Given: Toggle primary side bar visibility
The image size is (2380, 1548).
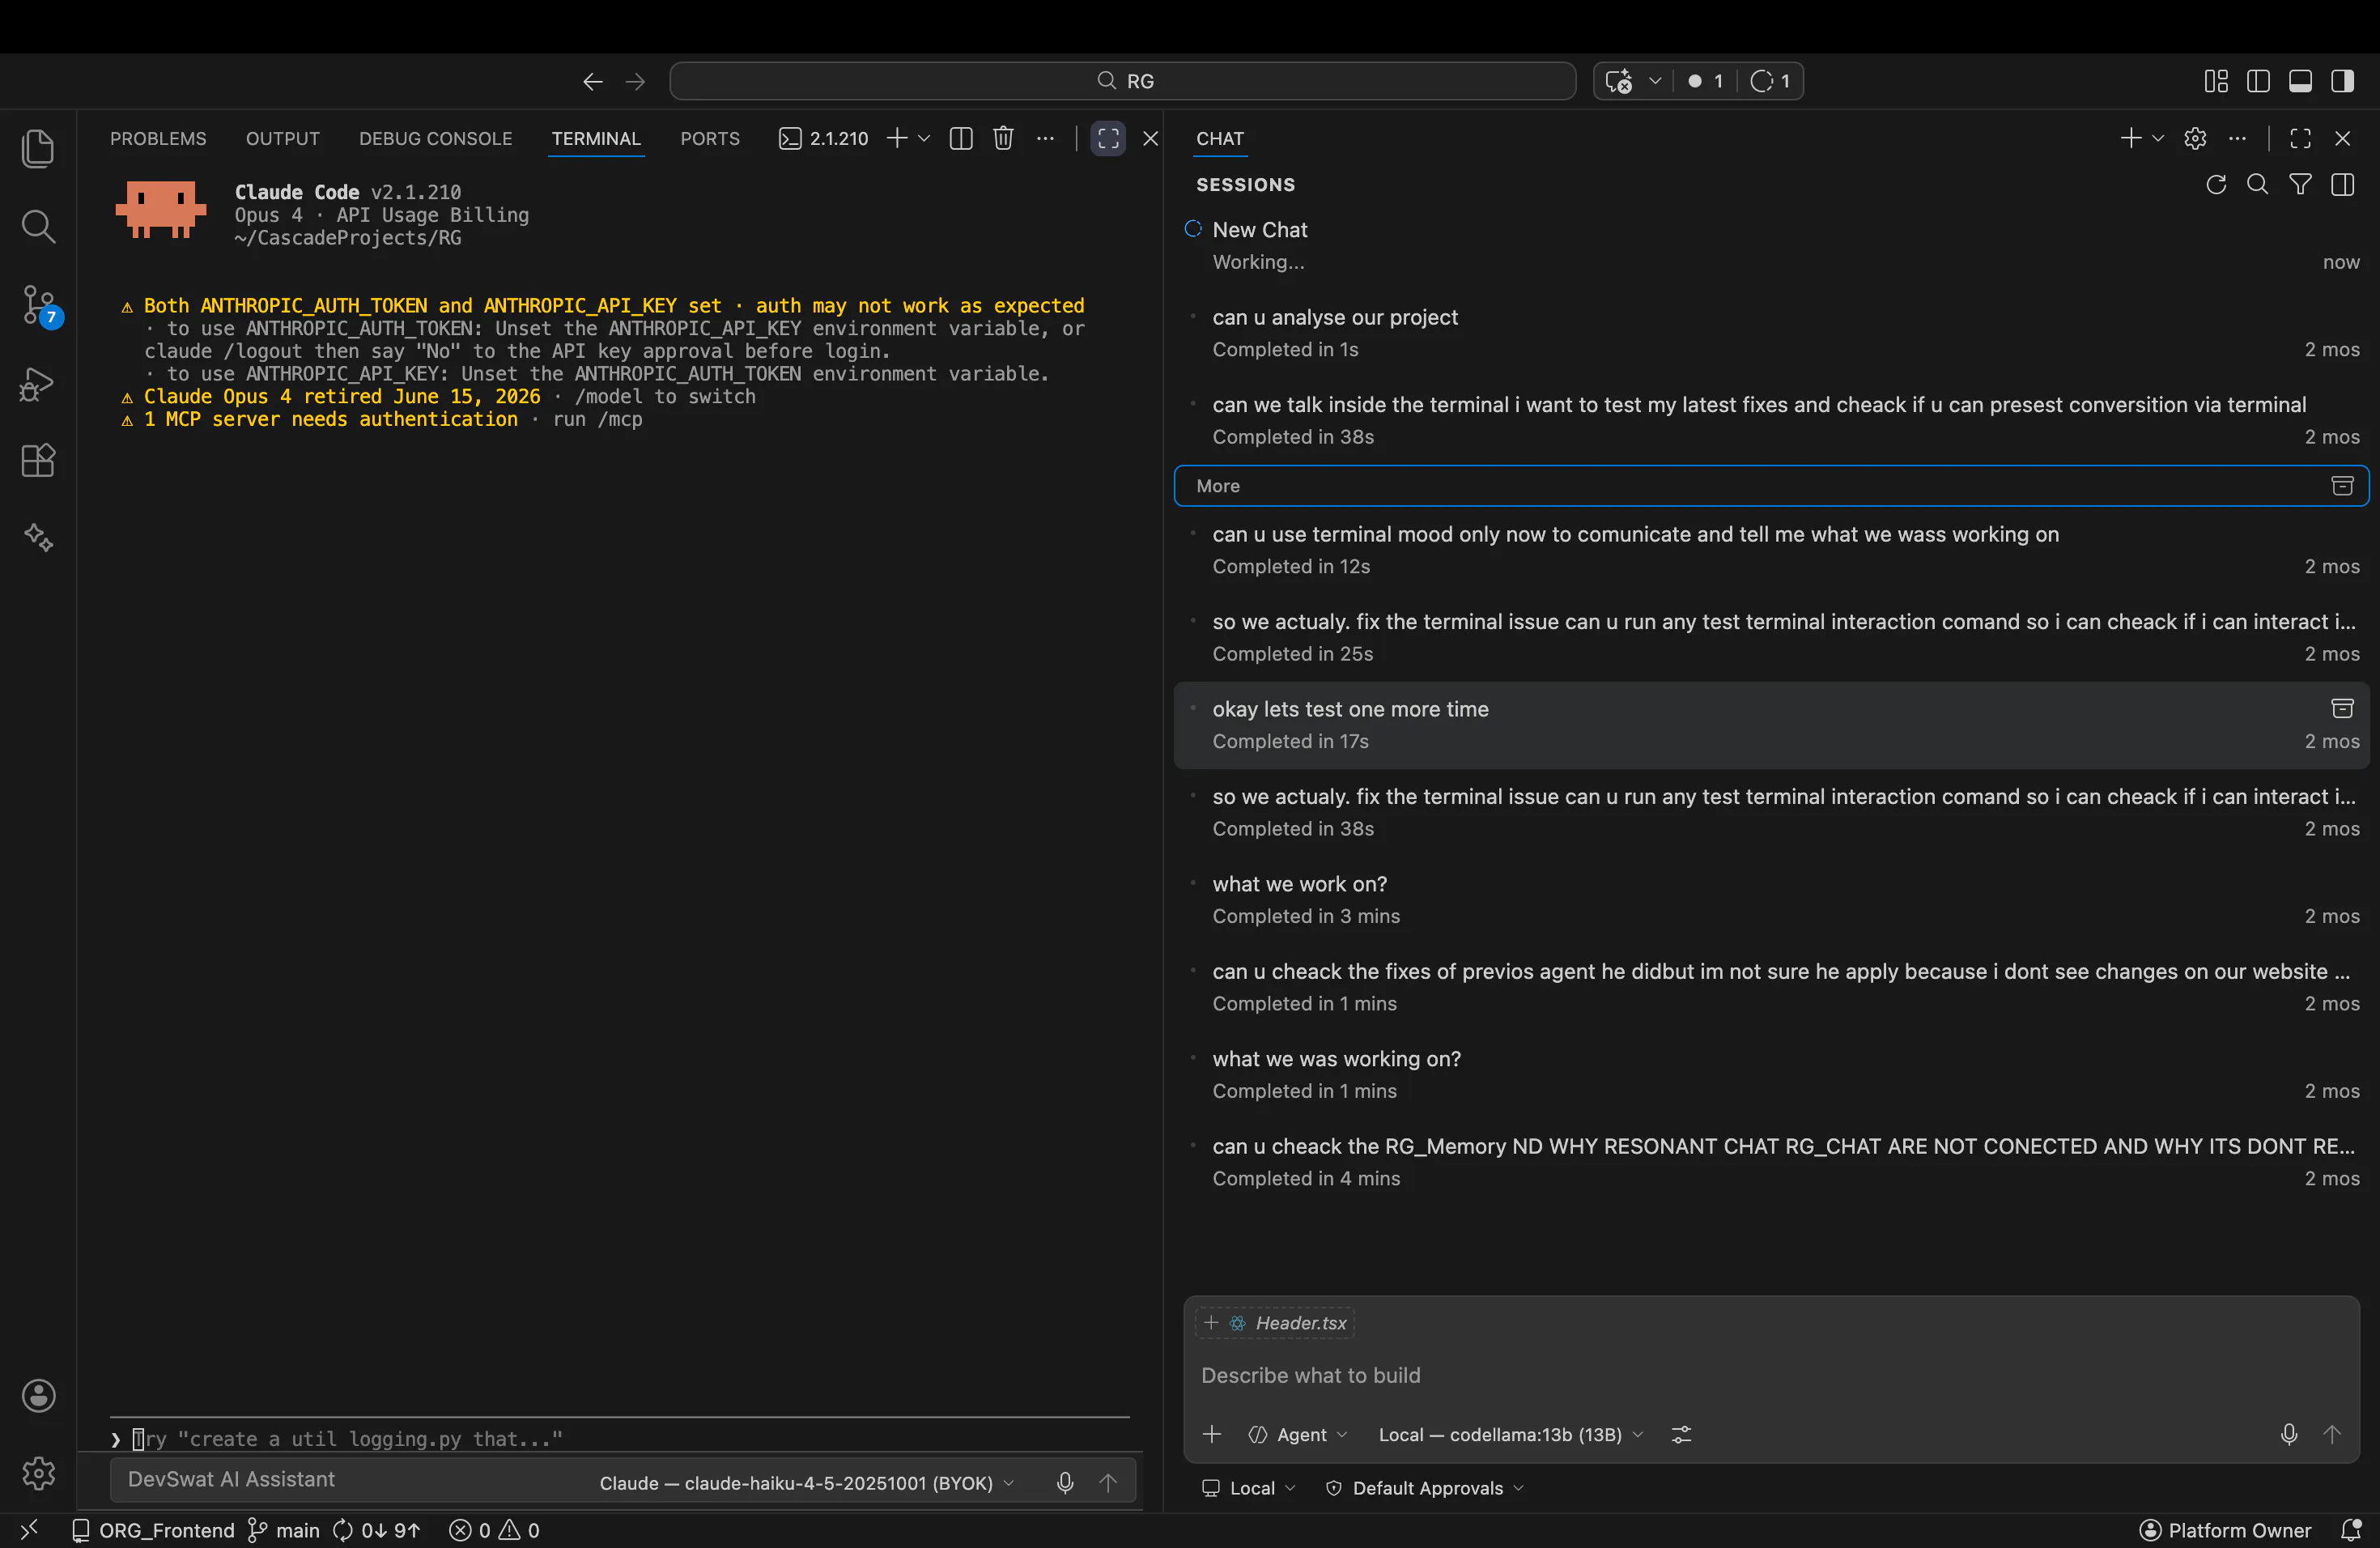Looking at the screenshot, I should tap(2258, 81).
